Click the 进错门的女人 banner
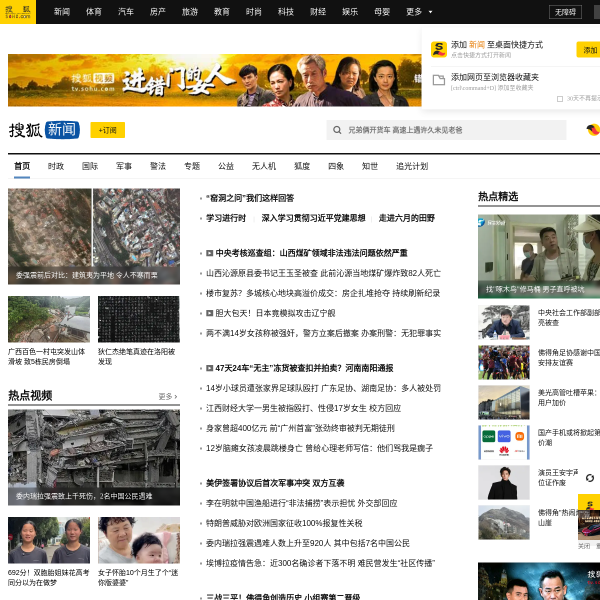Image resolution: width=600 pixels, height=600 pixels. click(x=215, y=80)
